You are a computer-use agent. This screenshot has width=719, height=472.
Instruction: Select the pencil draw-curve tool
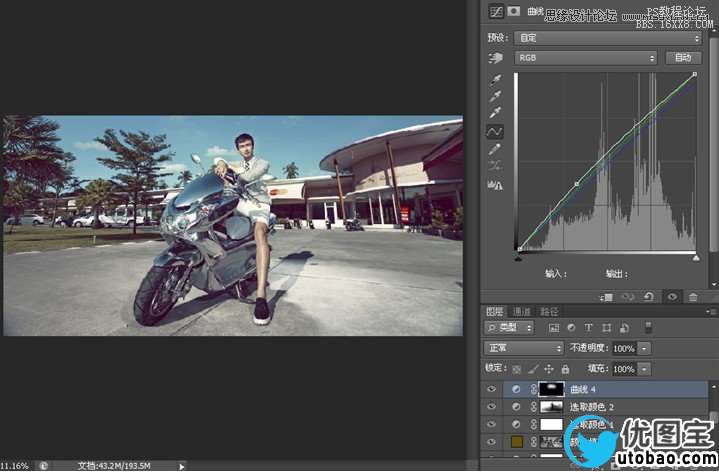[495, 149]
